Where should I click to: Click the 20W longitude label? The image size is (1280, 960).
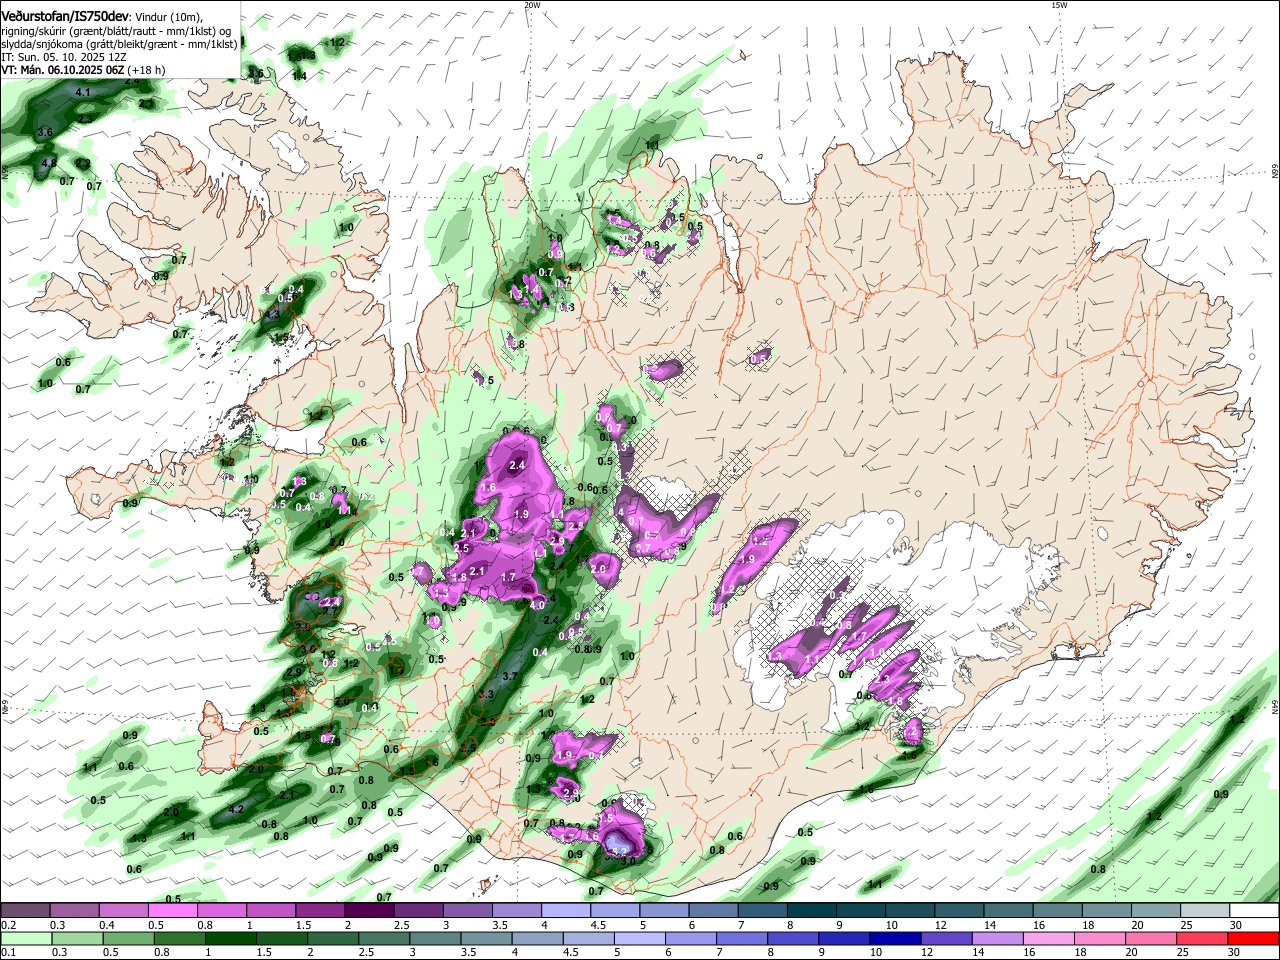coord(532,5)
